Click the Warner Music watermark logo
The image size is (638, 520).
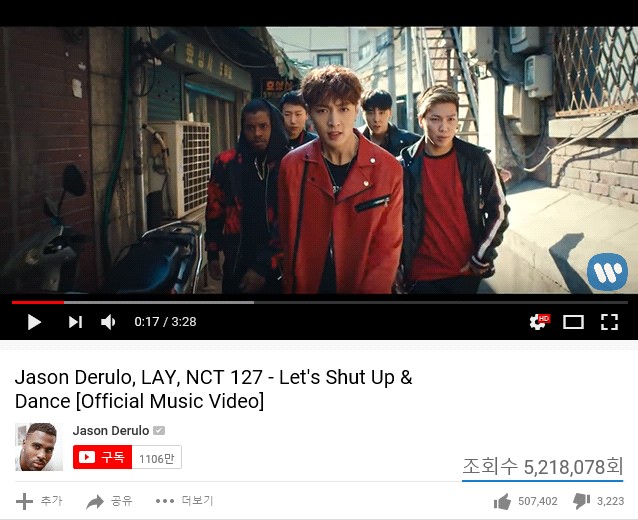[x=607, y=271]
